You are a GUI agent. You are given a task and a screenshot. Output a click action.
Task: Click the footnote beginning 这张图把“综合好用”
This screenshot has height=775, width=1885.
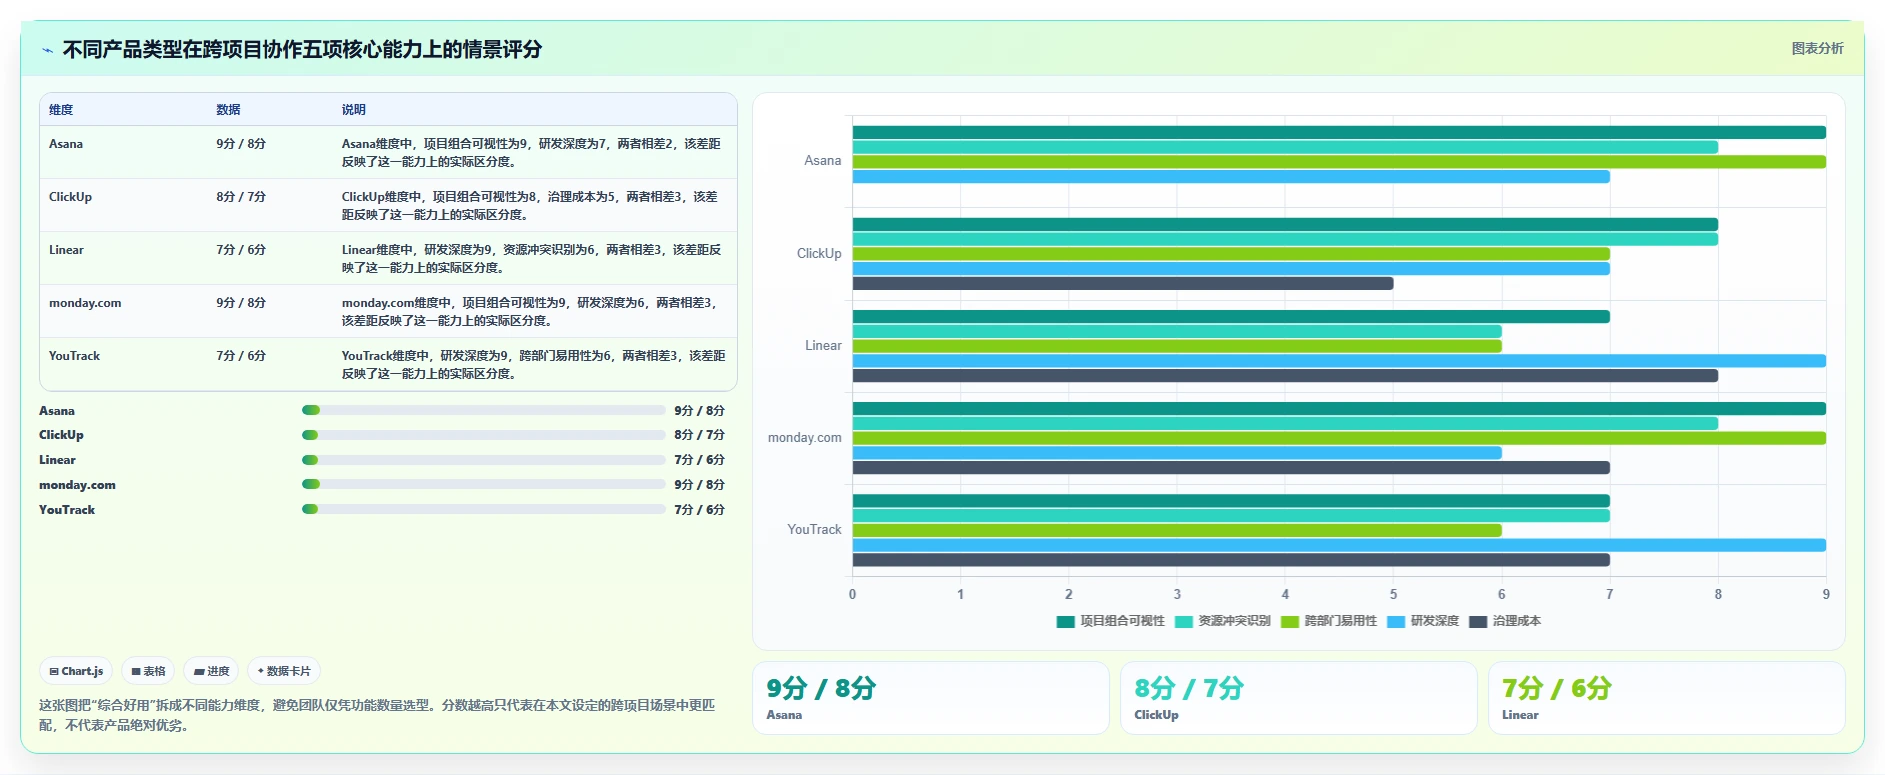[x=377, y=715]
